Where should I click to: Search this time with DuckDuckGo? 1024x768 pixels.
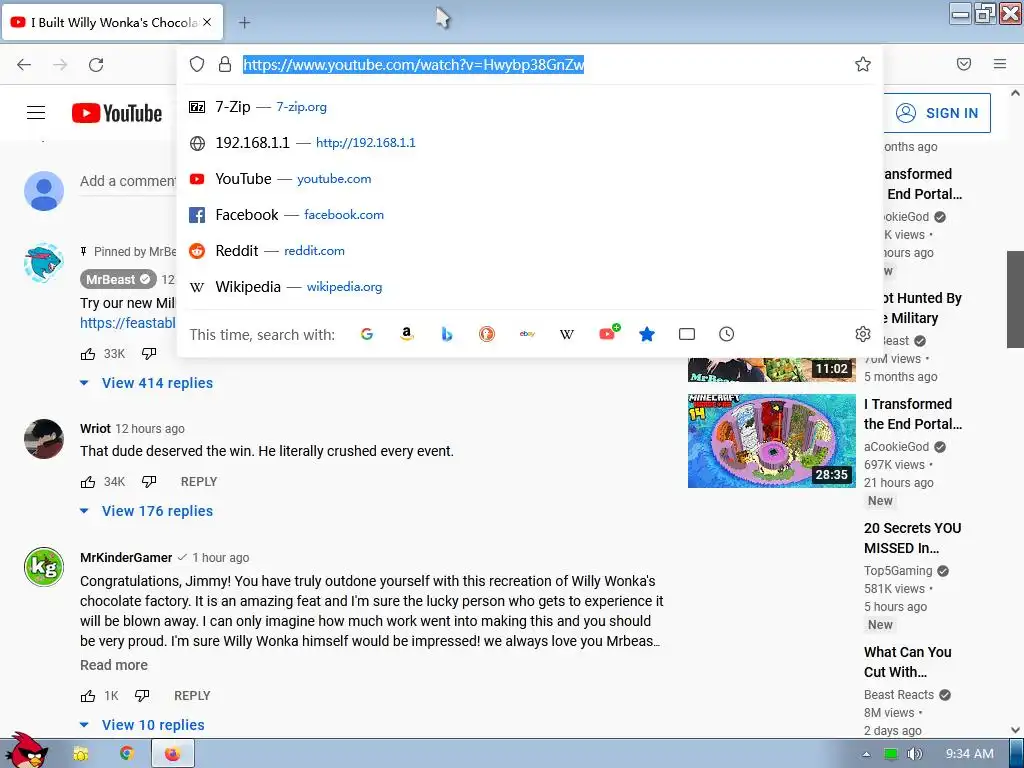[x=487, y=334]
